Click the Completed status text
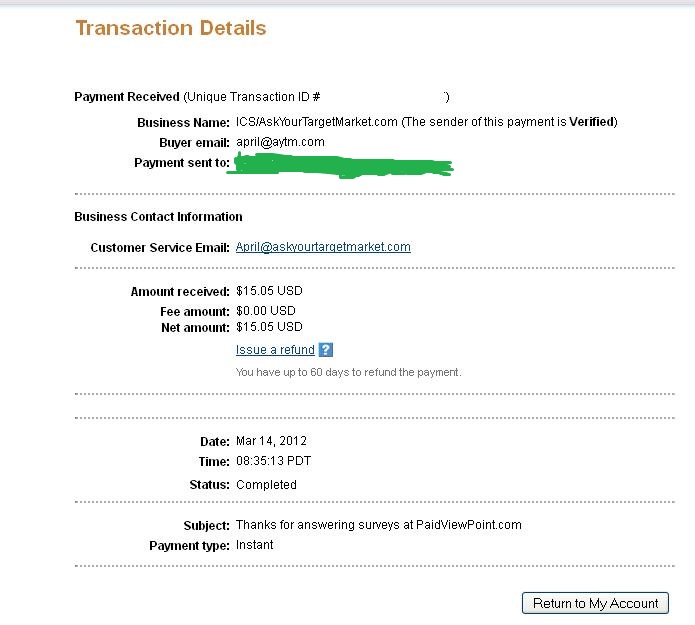The image size is (695, 625). (x=266, y=485)
